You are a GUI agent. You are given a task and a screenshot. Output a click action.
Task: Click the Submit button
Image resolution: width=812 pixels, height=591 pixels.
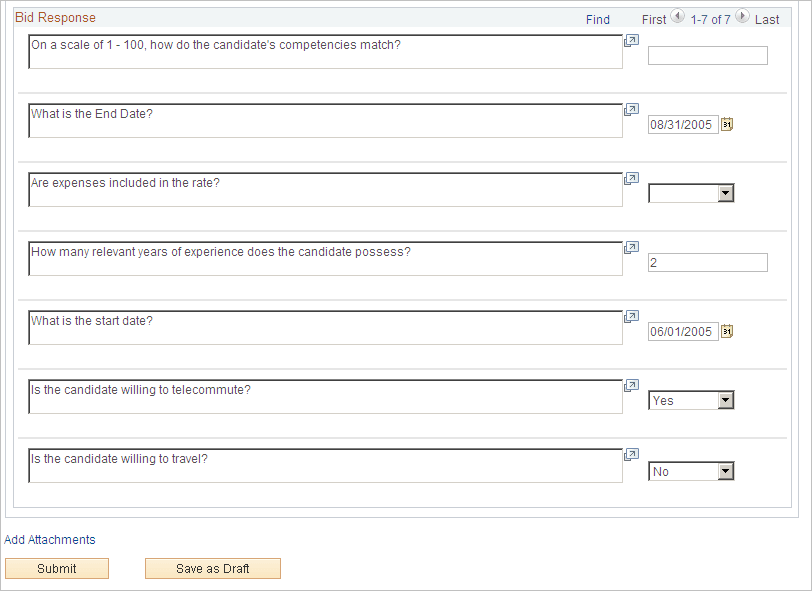[x=57, y=568]
